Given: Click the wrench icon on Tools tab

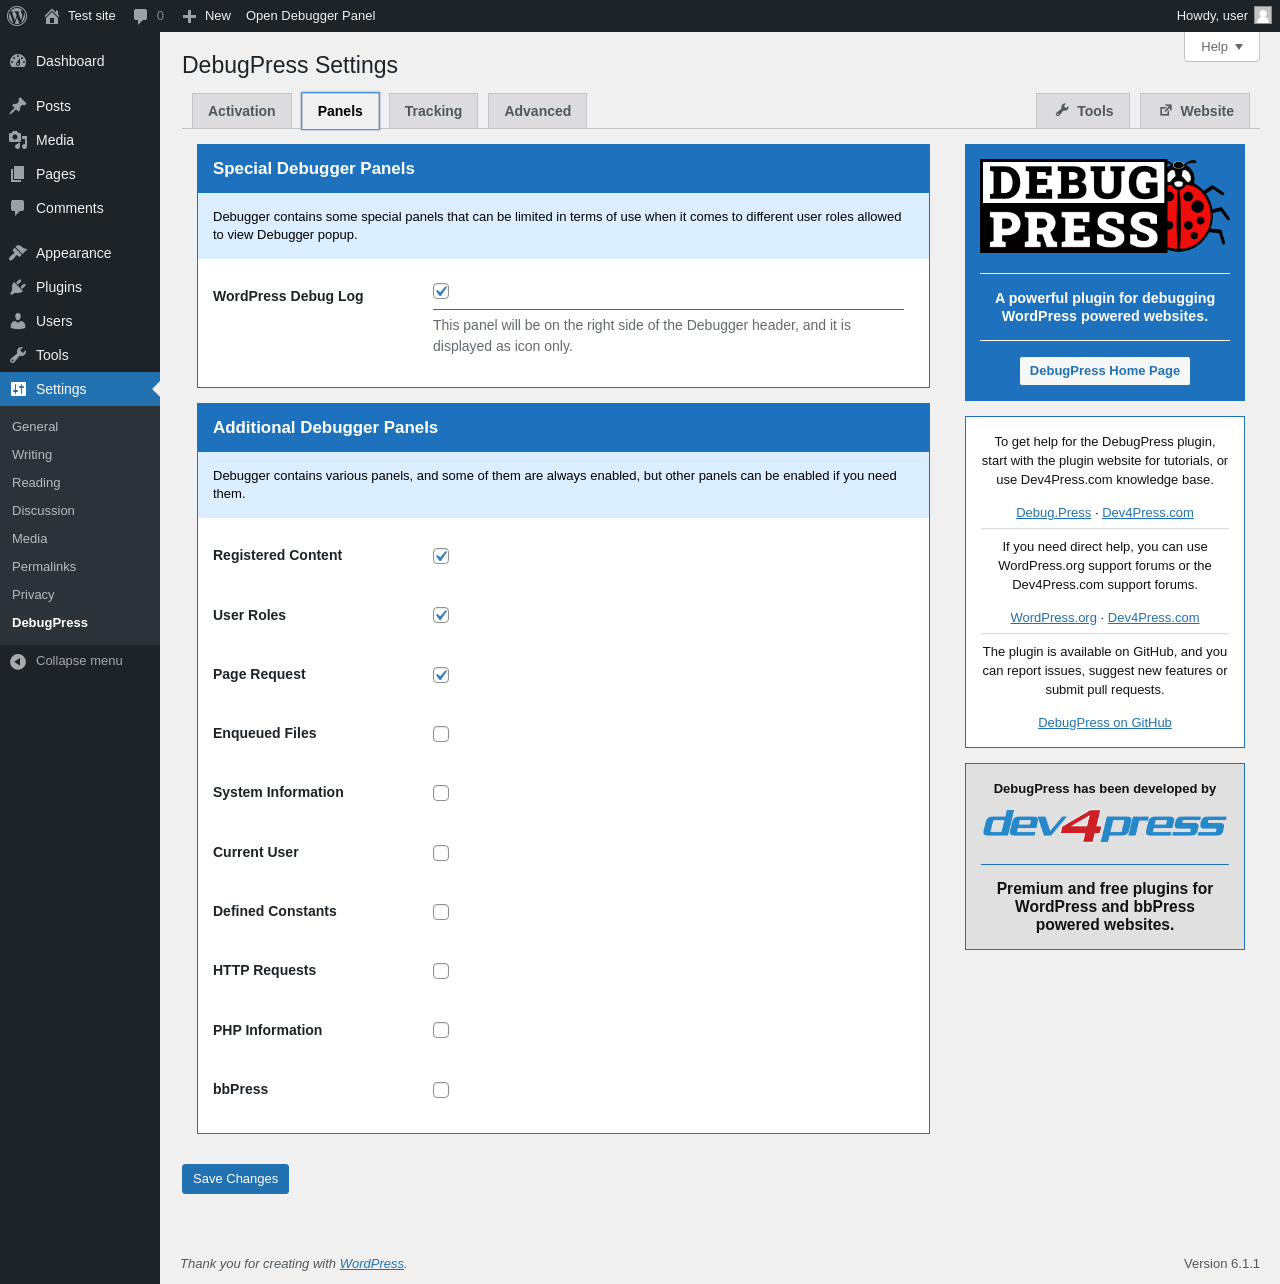Looking at the screenshot, I should pyautogui.click(x=1062, y=110).
